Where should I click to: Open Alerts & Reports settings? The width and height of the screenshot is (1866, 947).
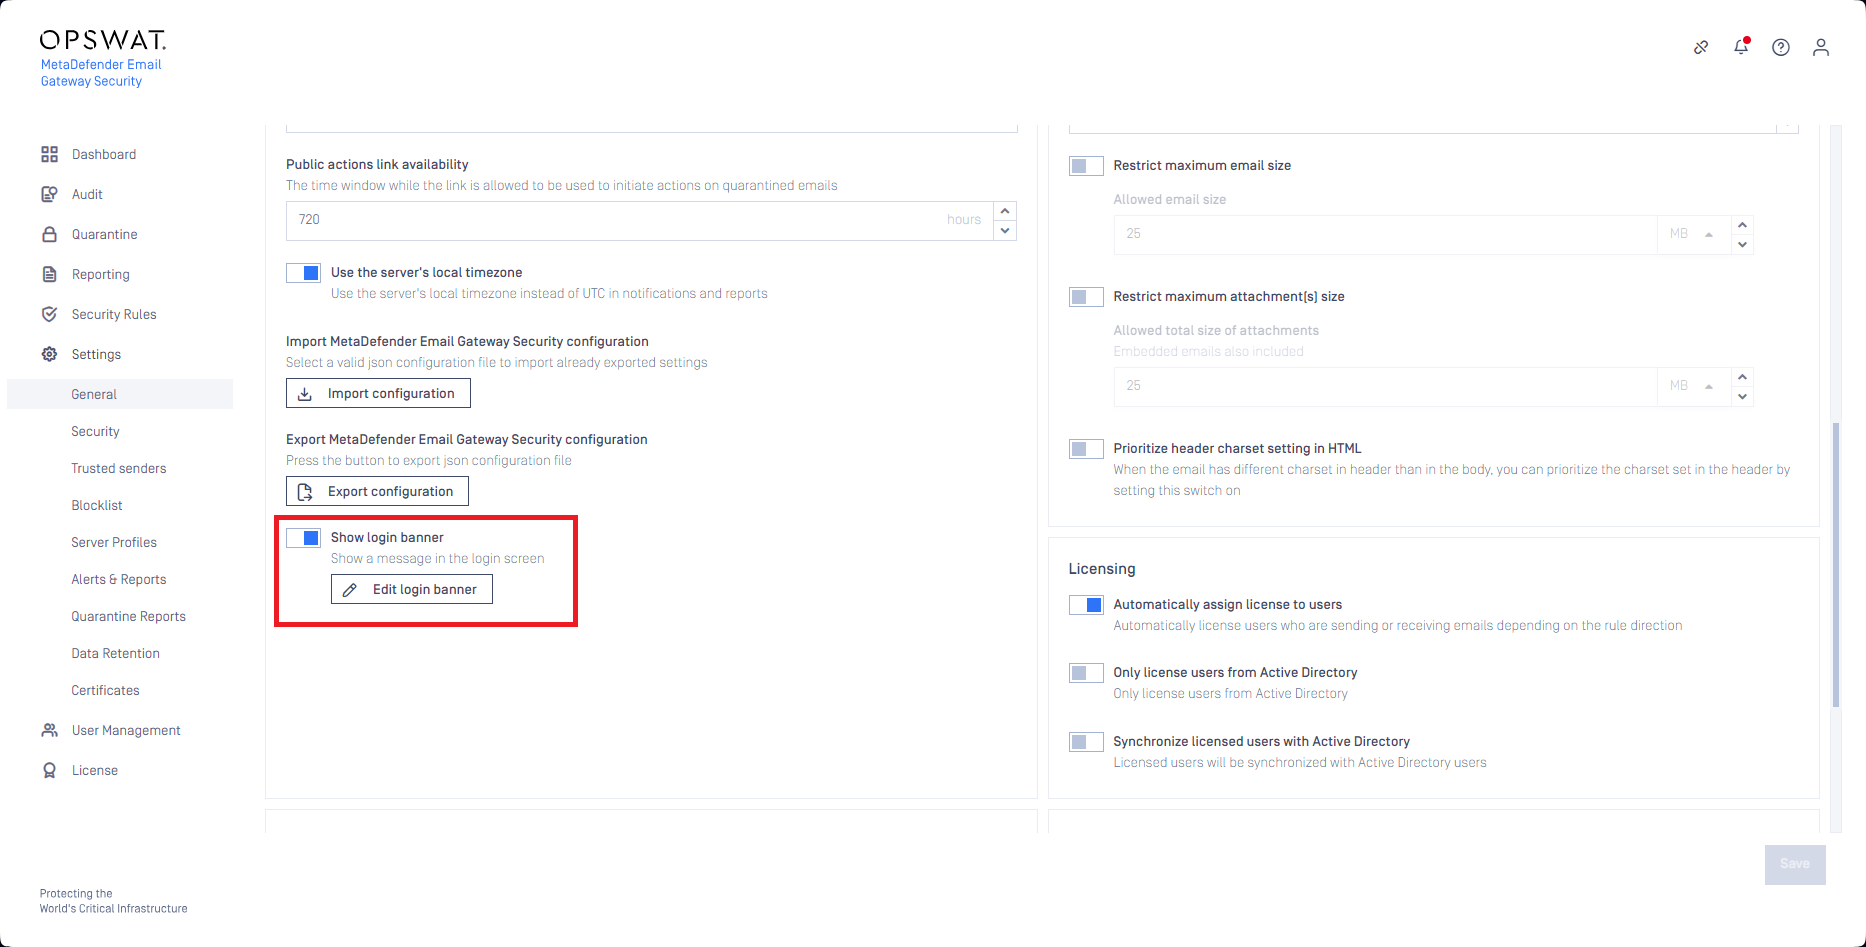pos(119,579)
